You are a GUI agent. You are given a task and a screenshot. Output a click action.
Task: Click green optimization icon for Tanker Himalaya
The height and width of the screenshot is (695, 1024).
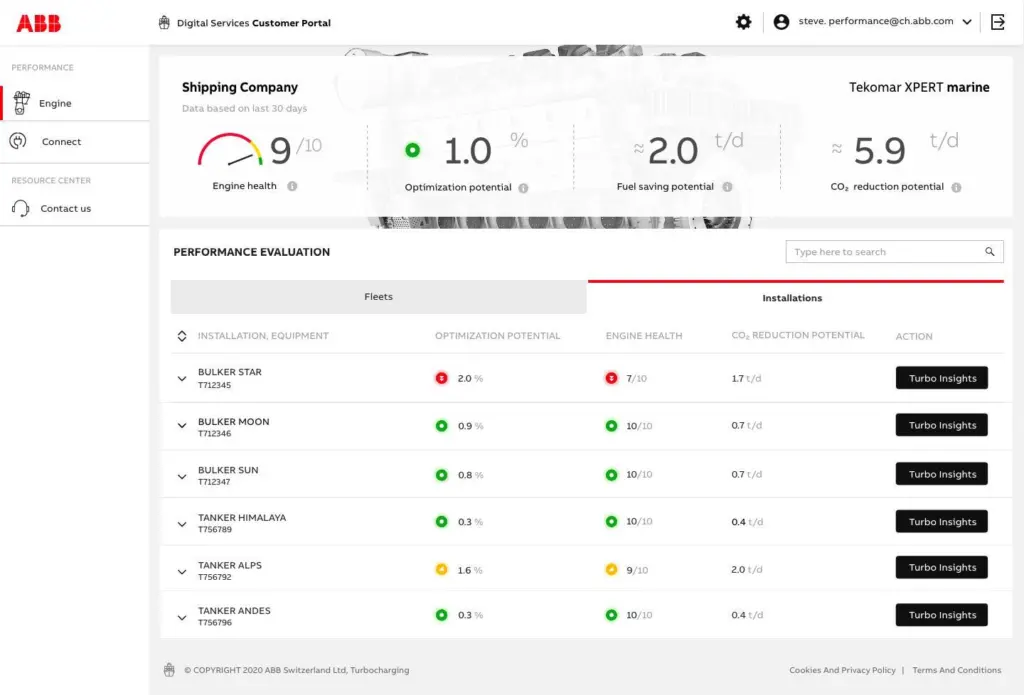(441, 521)
